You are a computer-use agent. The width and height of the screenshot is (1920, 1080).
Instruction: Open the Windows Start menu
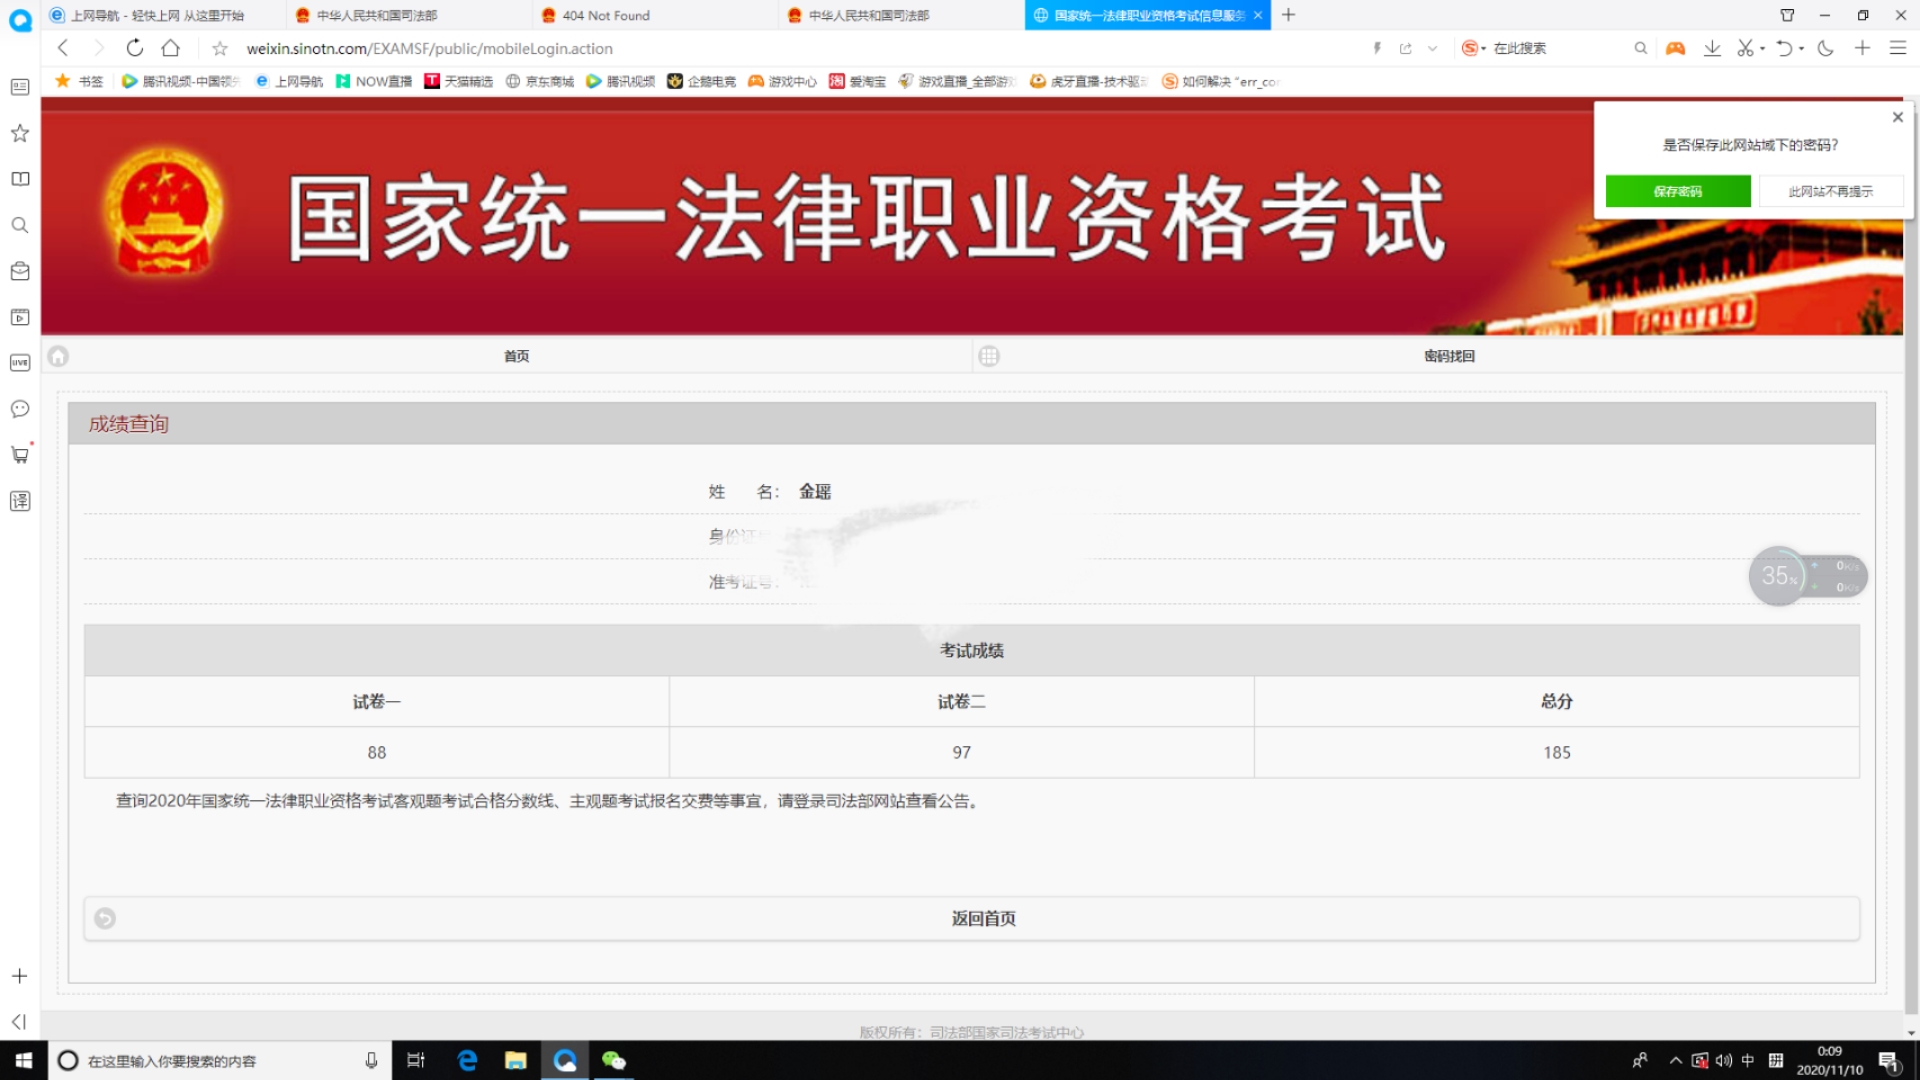24,1060
